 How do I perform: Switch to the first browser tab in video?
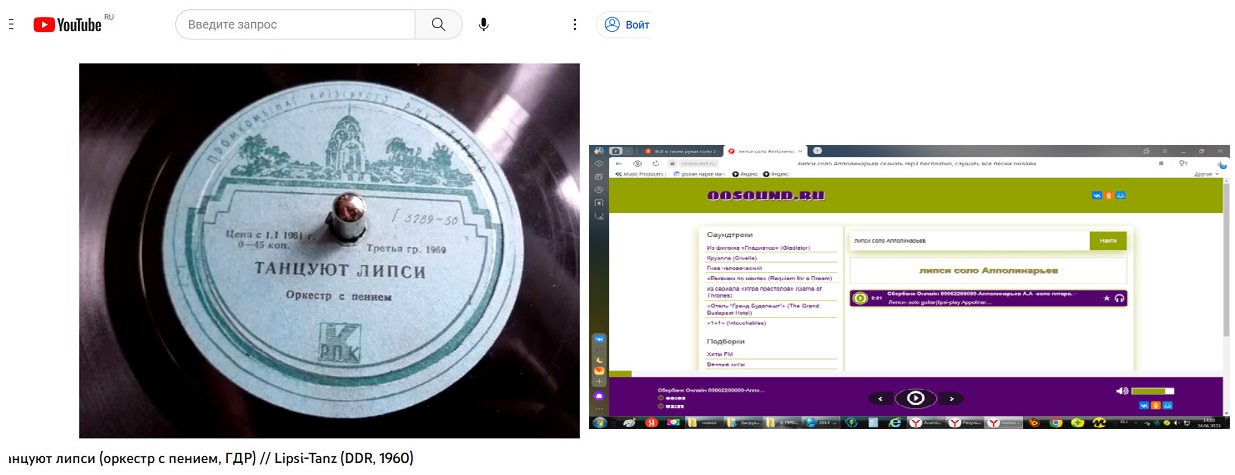[681, 150]
